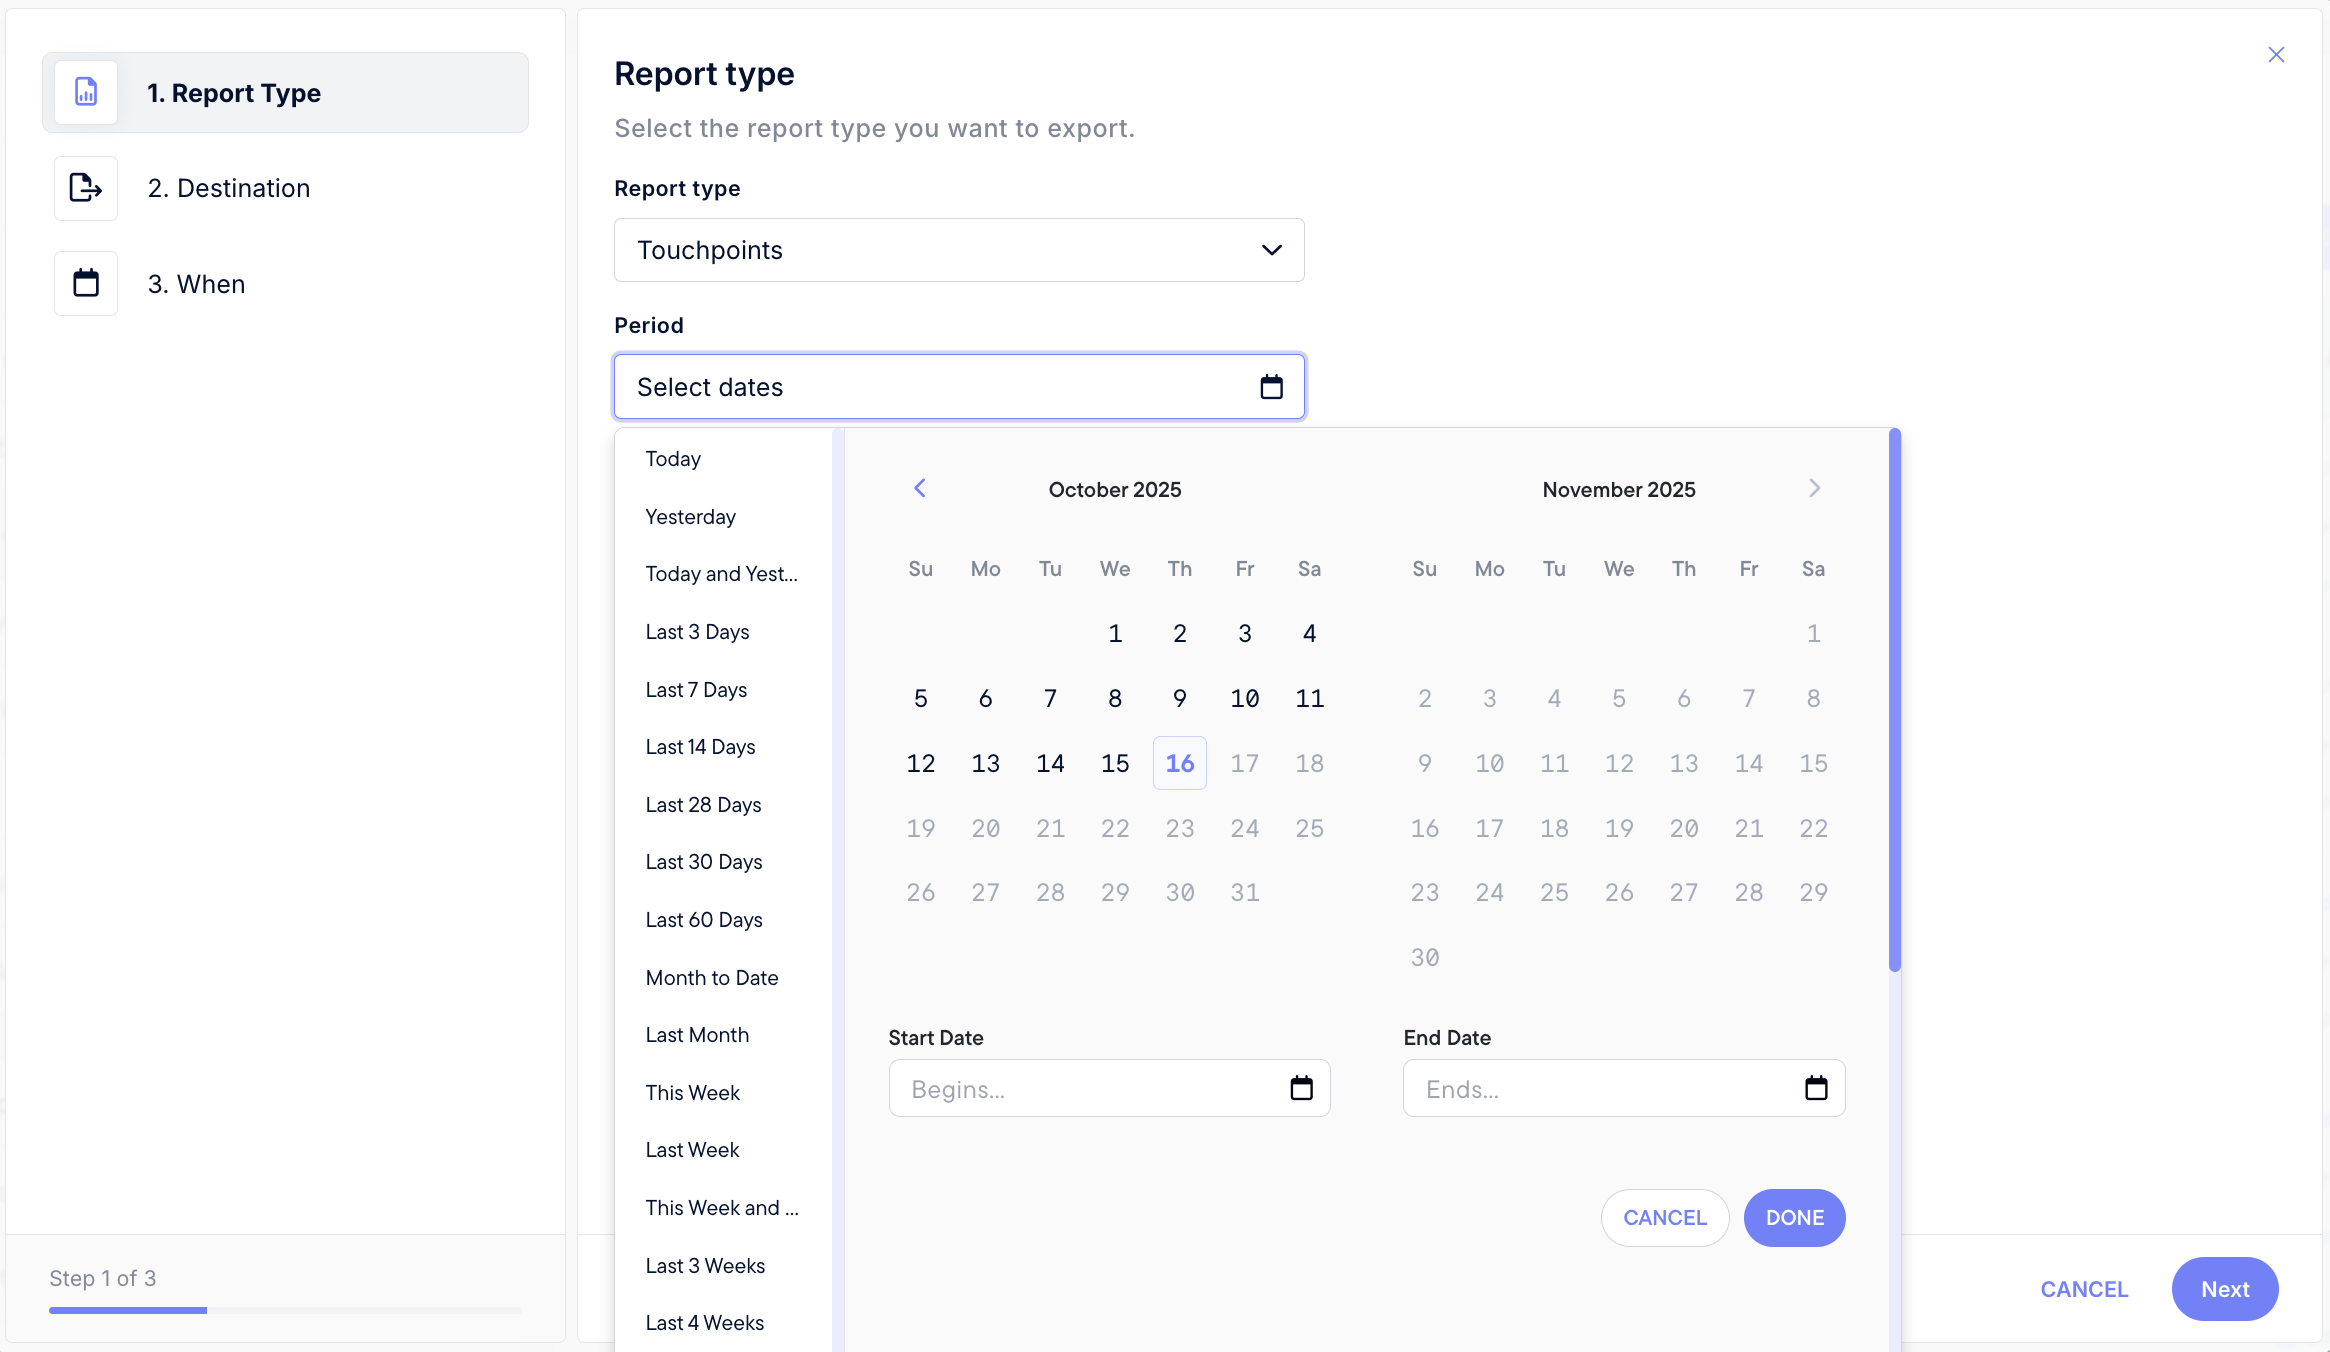Expand the Select dates period picker
2330x1352 pixels.
coord(940,387)
